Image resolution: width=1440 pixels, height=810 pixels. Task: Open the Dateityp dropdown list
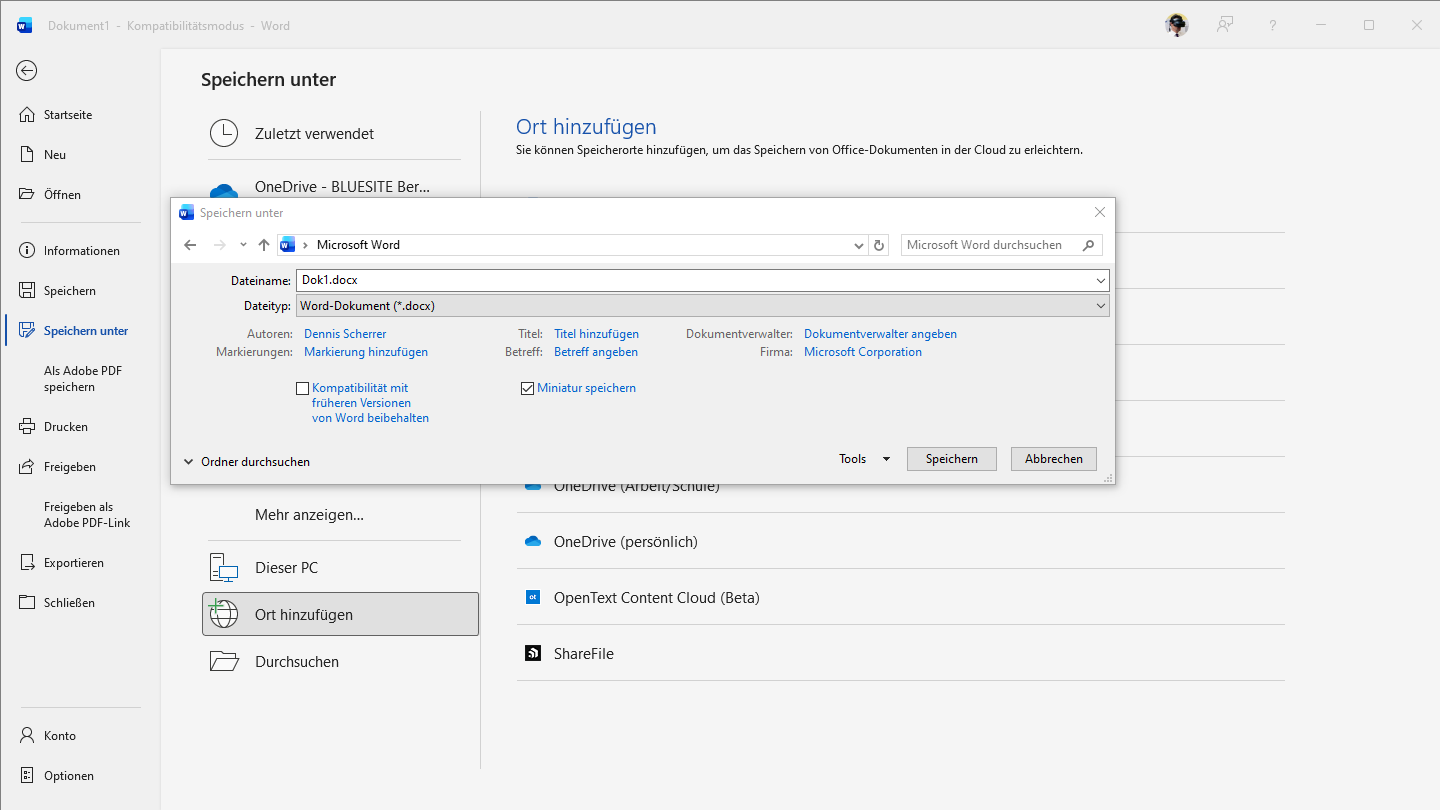coord(703,306)
